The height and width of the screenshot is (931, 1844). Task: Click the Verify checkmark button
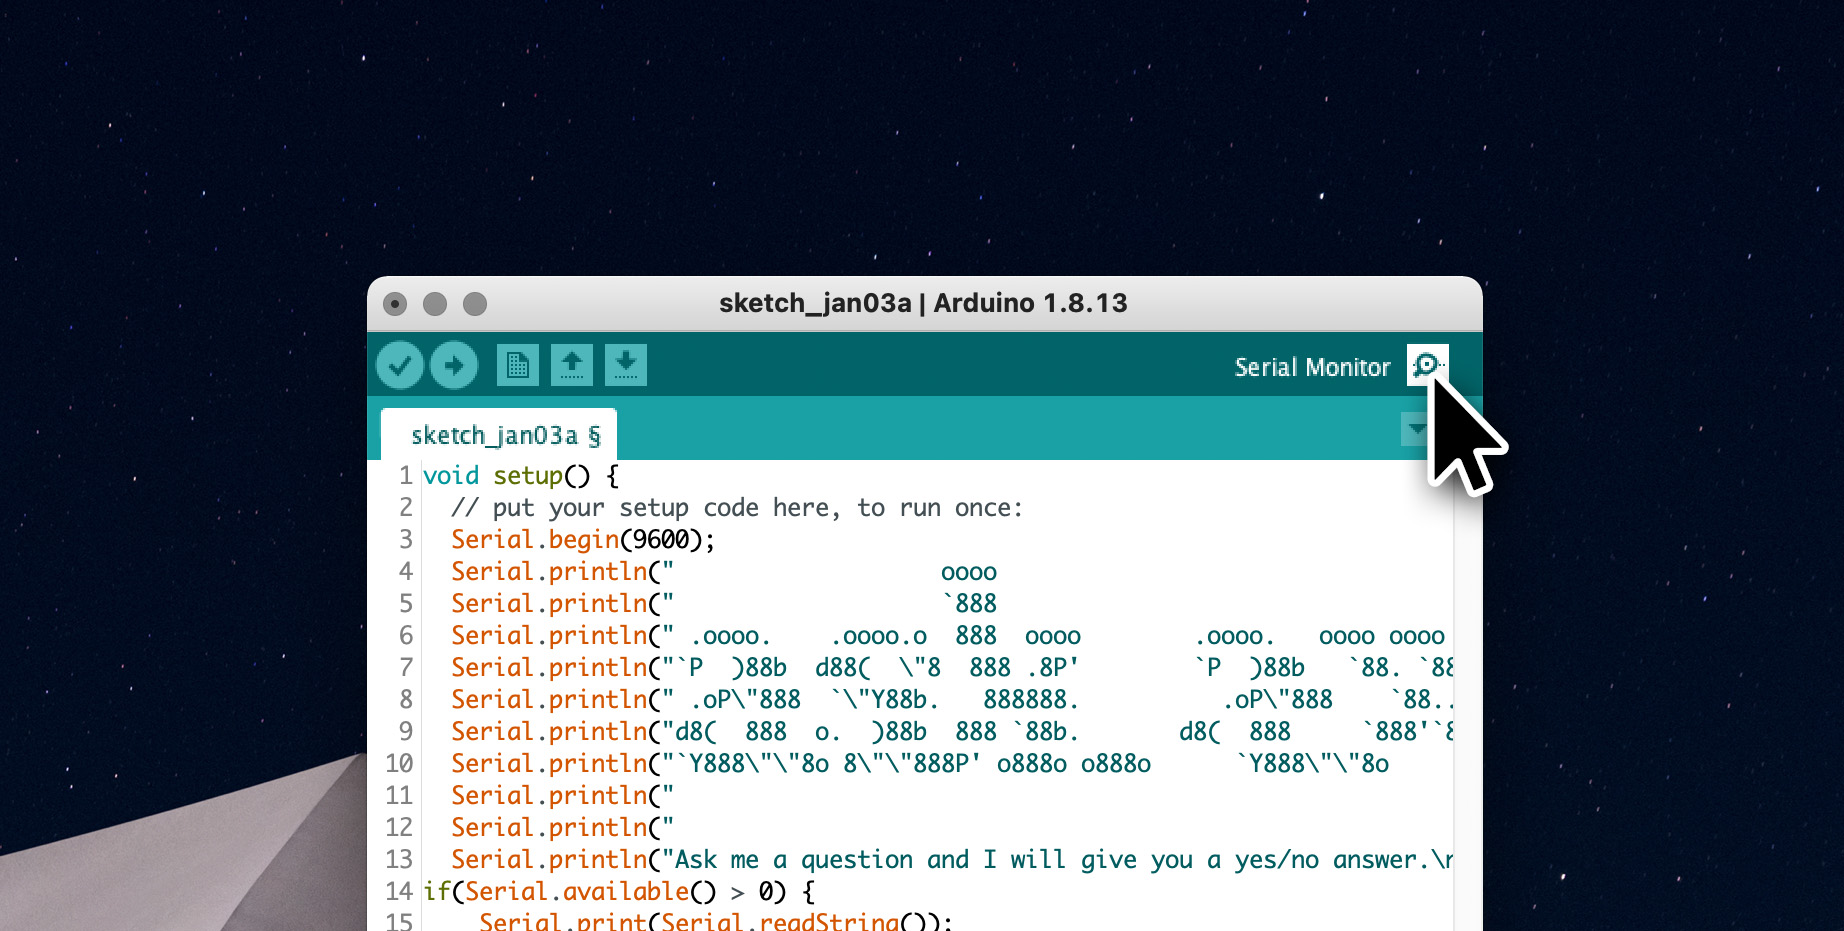click(400, 365)
